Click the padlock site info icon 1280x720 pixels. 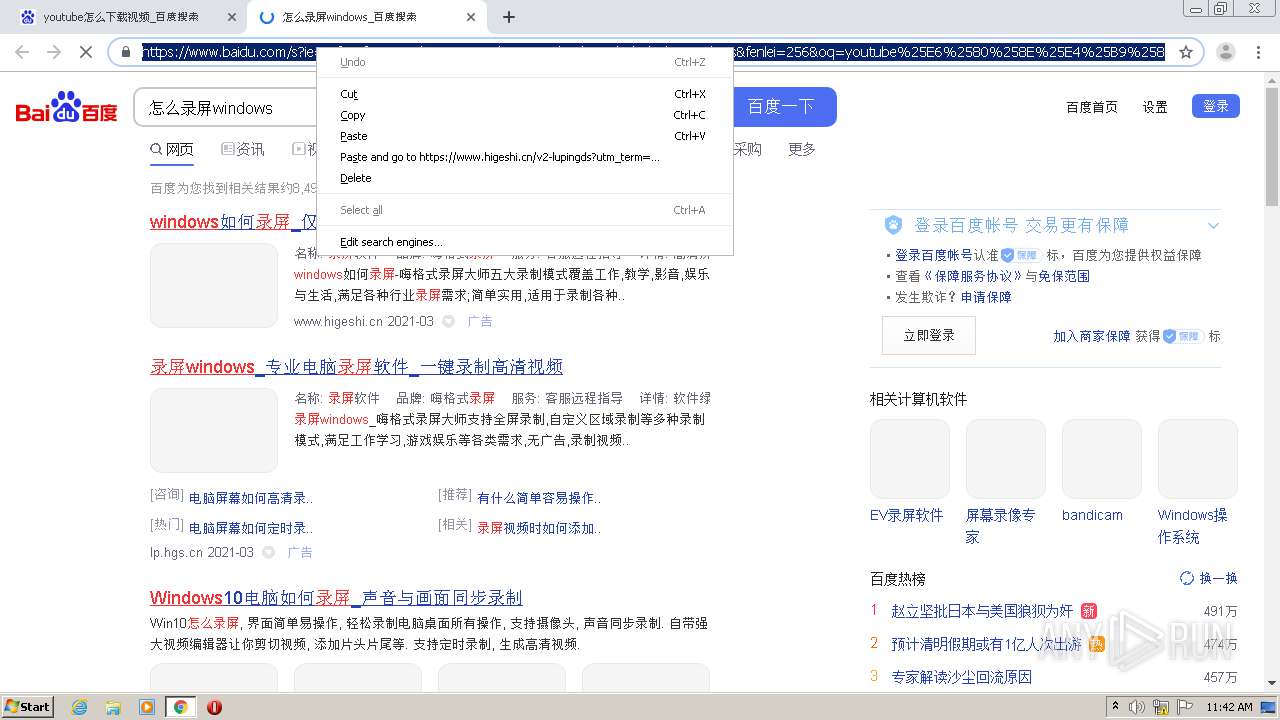tap(126, 52)
